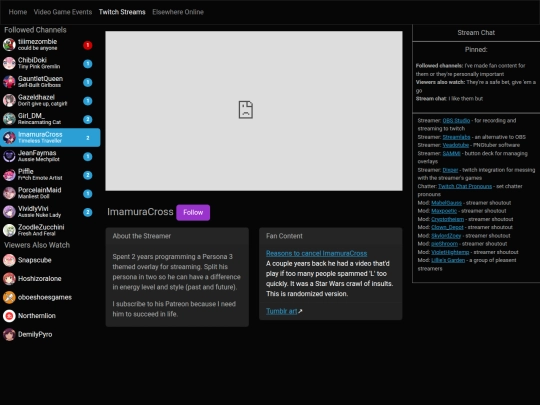
Task: Click the blue badge beside VividlyVivi
Action: [87, 212]
